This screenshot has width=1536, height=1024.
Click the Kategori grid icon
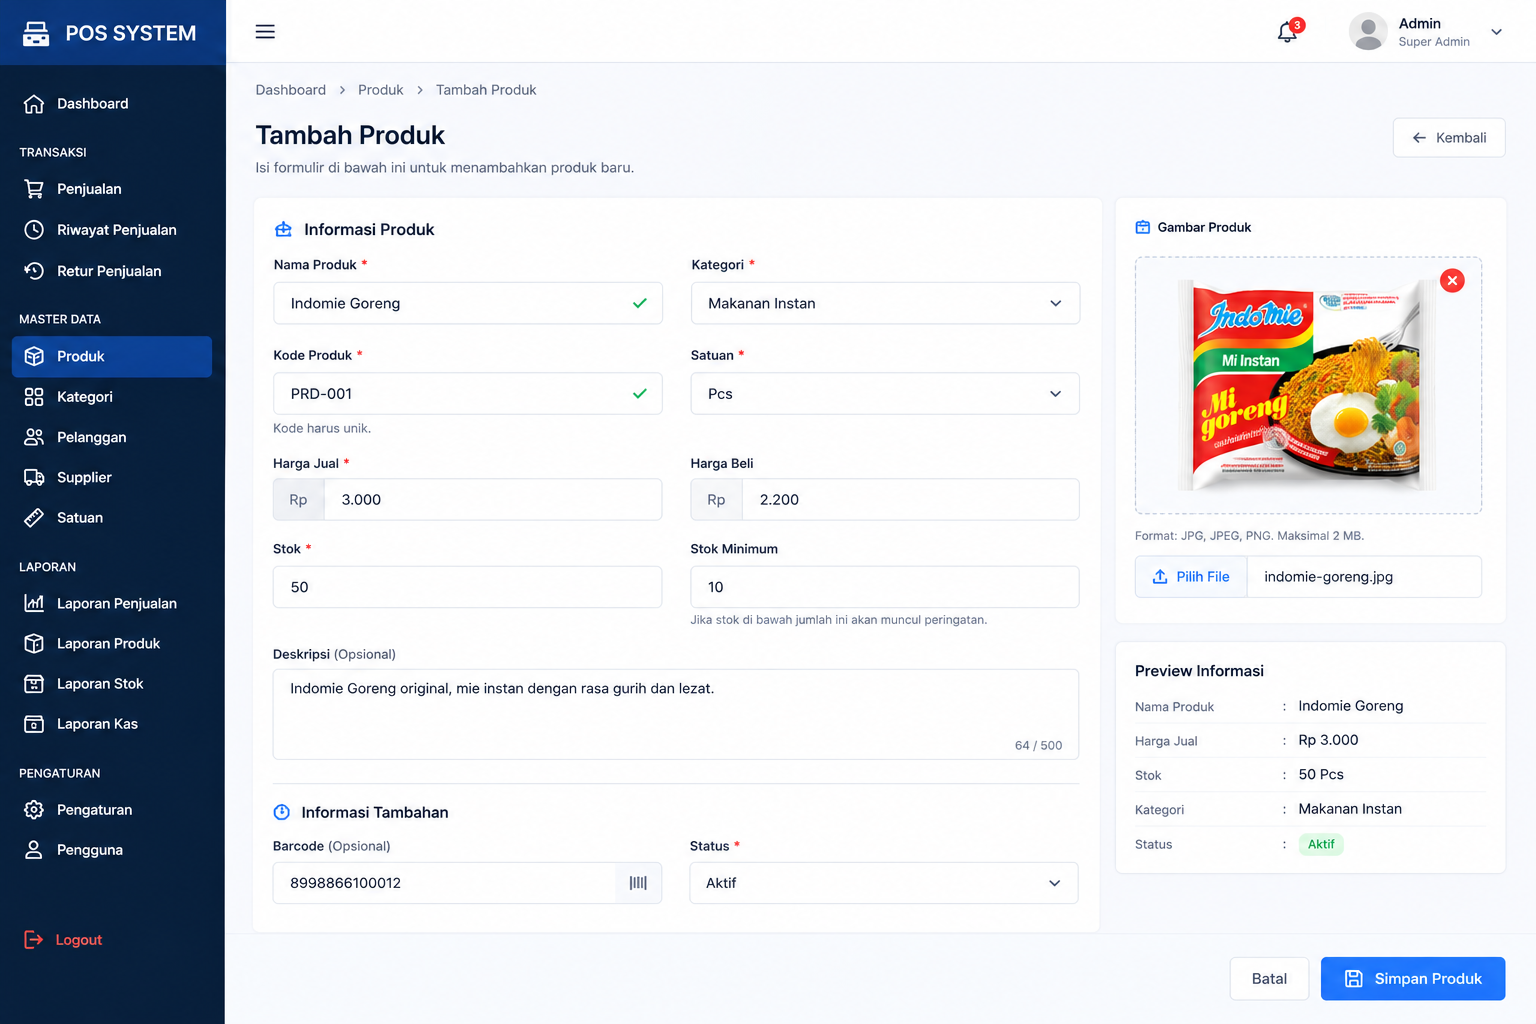[x=34, y=397]
